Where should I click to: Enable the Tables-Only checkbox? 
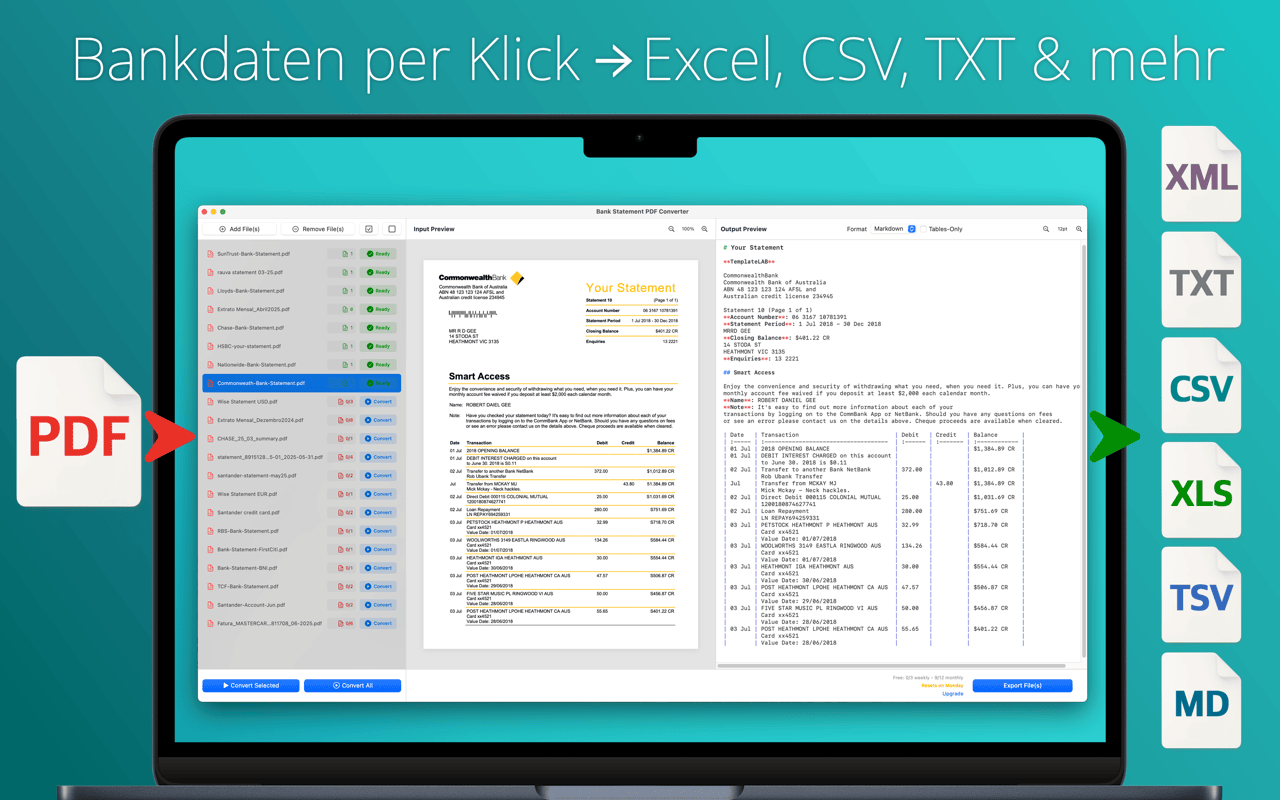[x=924, y=229]
